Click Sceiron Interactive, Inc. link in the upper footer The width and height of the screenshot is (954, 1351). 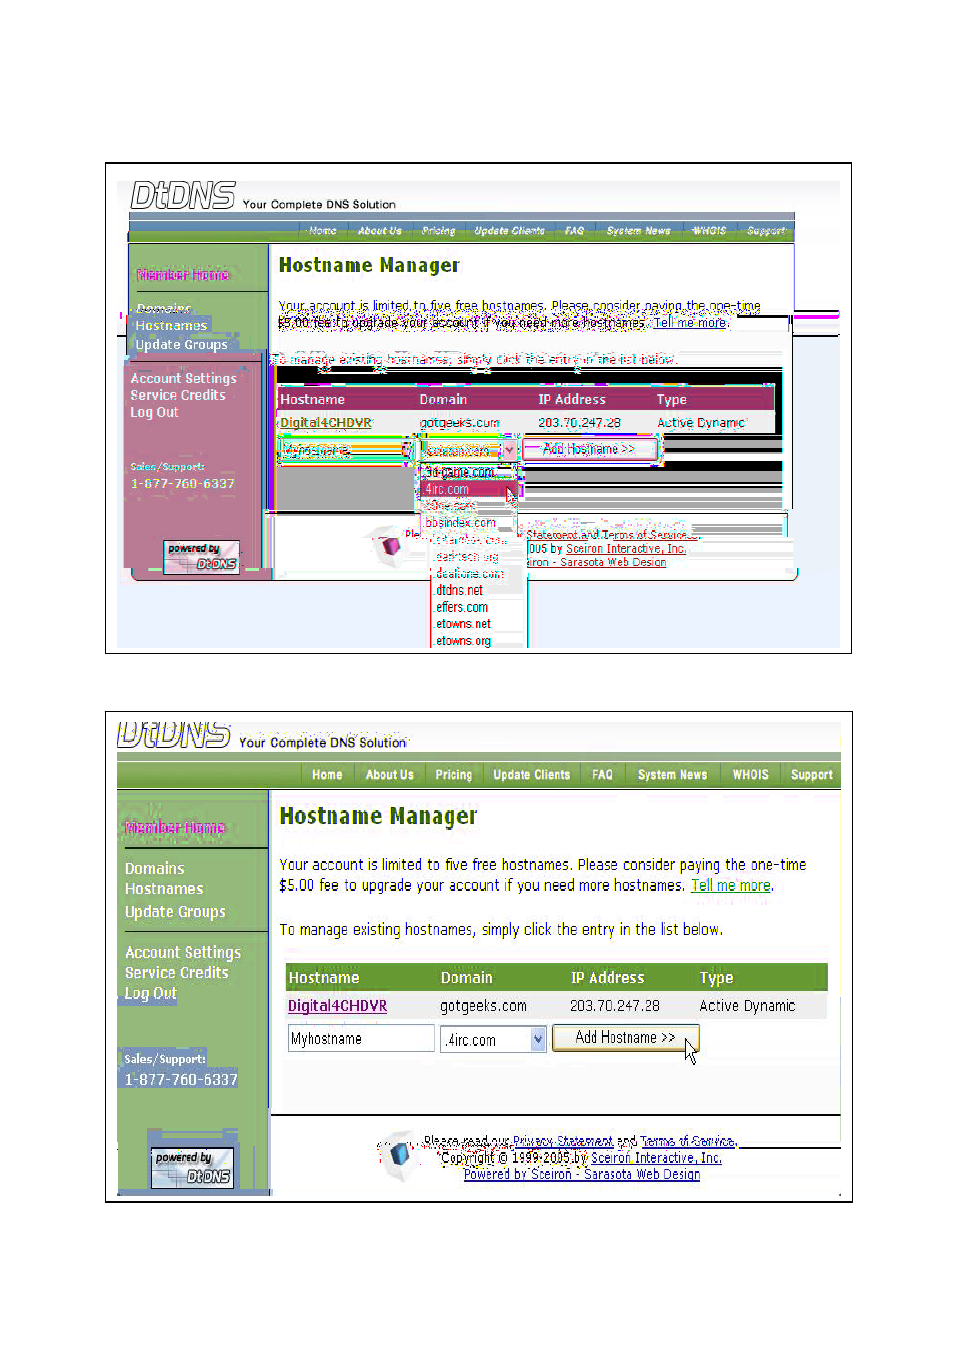626,549
